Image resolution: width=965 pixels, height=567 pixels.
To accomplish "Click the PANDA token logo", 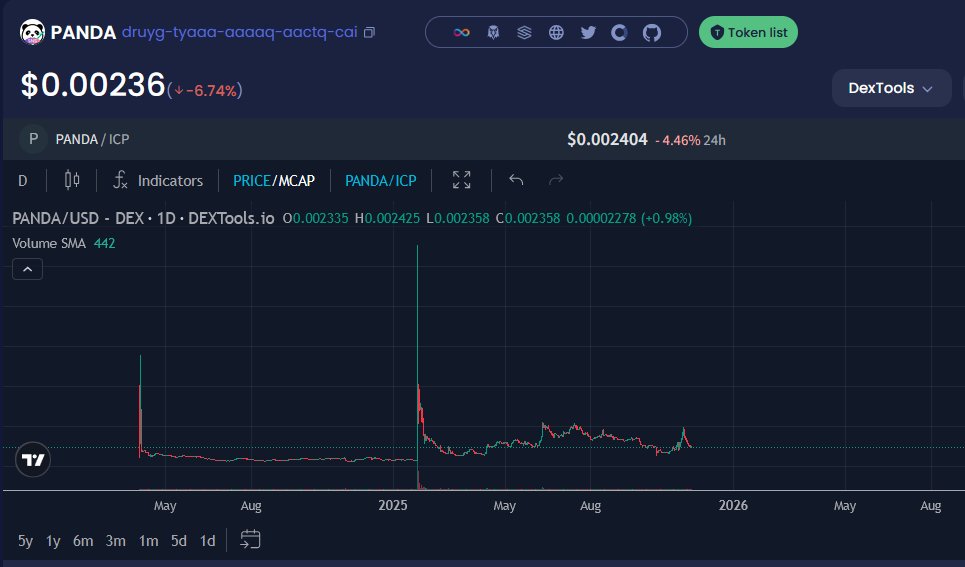I will 32,32.
